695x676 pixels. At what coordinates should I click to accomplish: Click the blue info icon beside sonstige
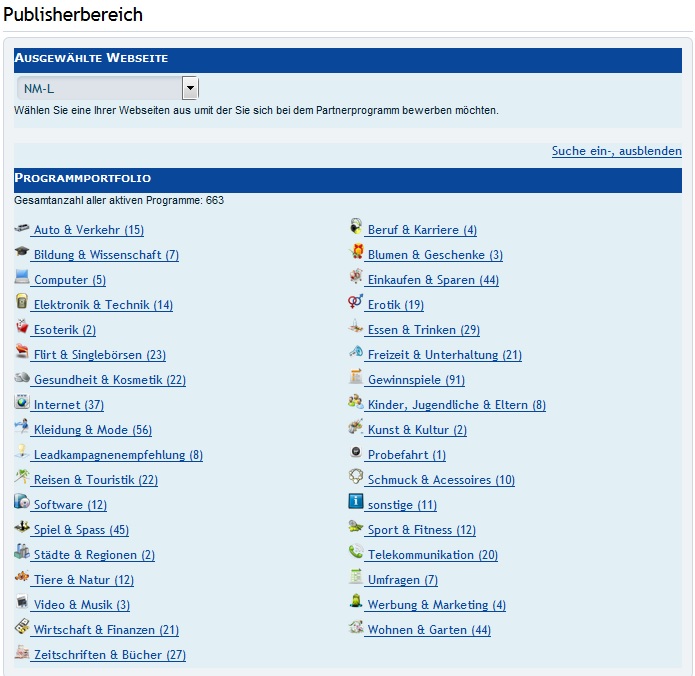(356, 503)
